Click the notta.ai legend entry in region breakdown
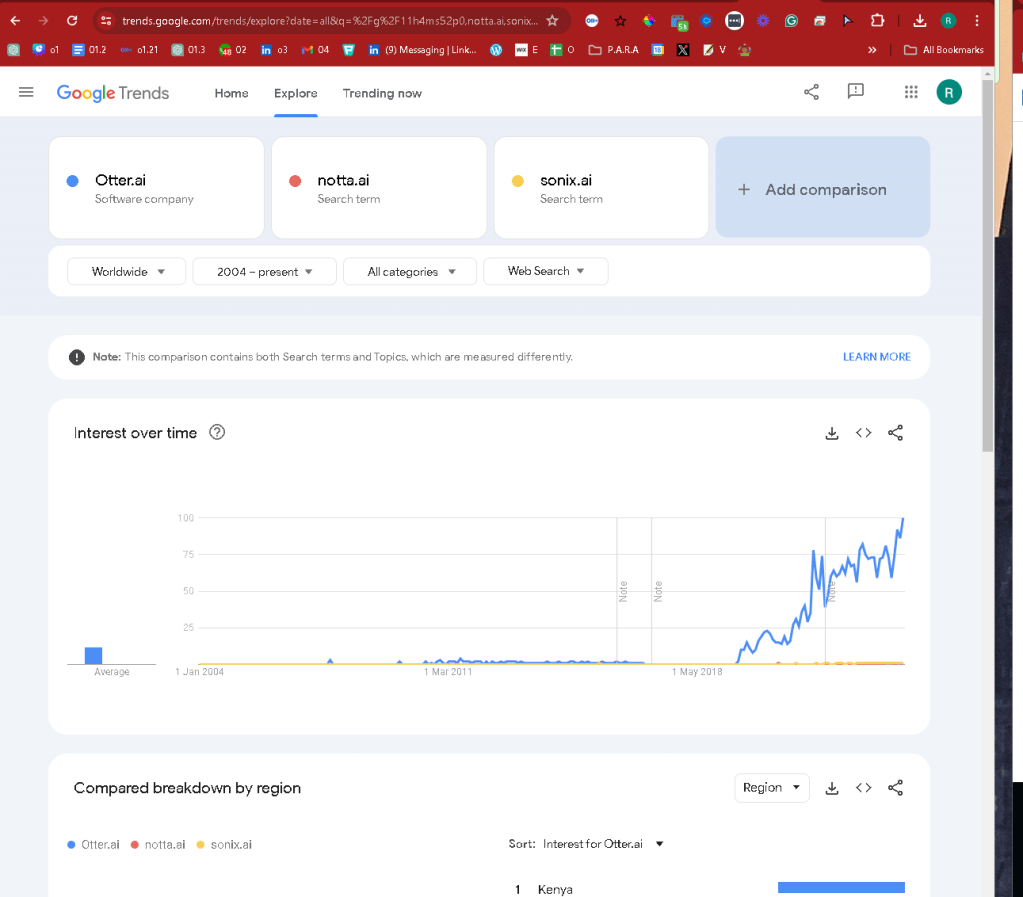This screenshot has width=1023, height=897. (158, 845)
